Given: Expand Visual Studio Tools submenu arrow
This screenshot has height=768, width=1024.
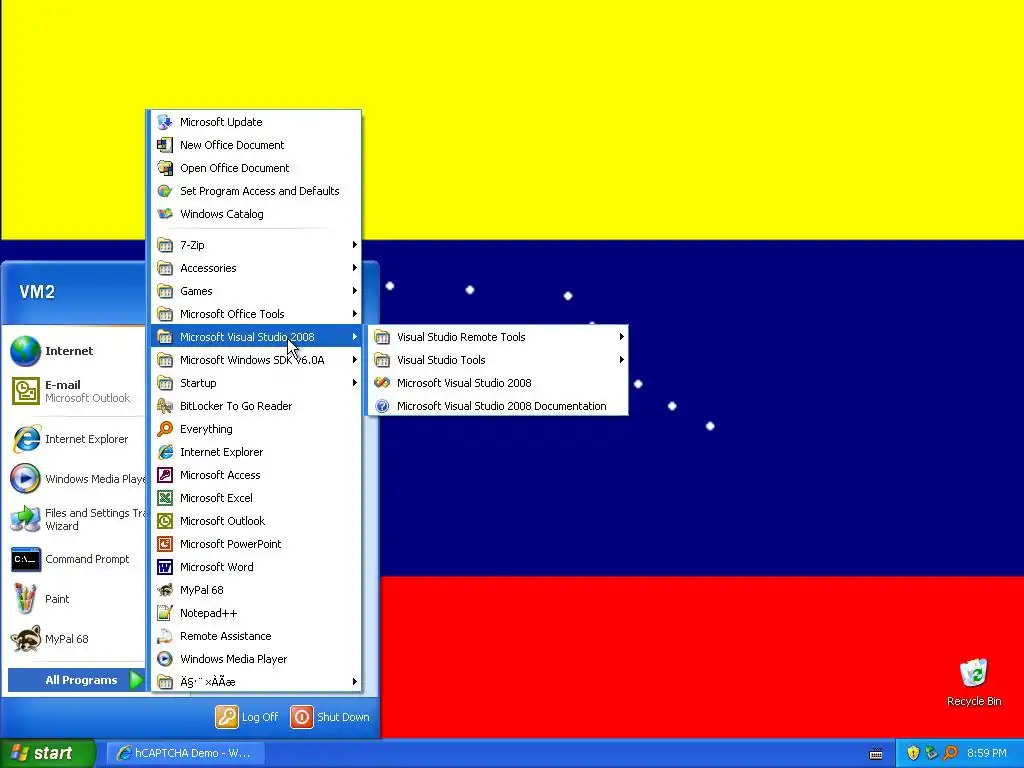Looking at the screenshot, I should point(621,360).
